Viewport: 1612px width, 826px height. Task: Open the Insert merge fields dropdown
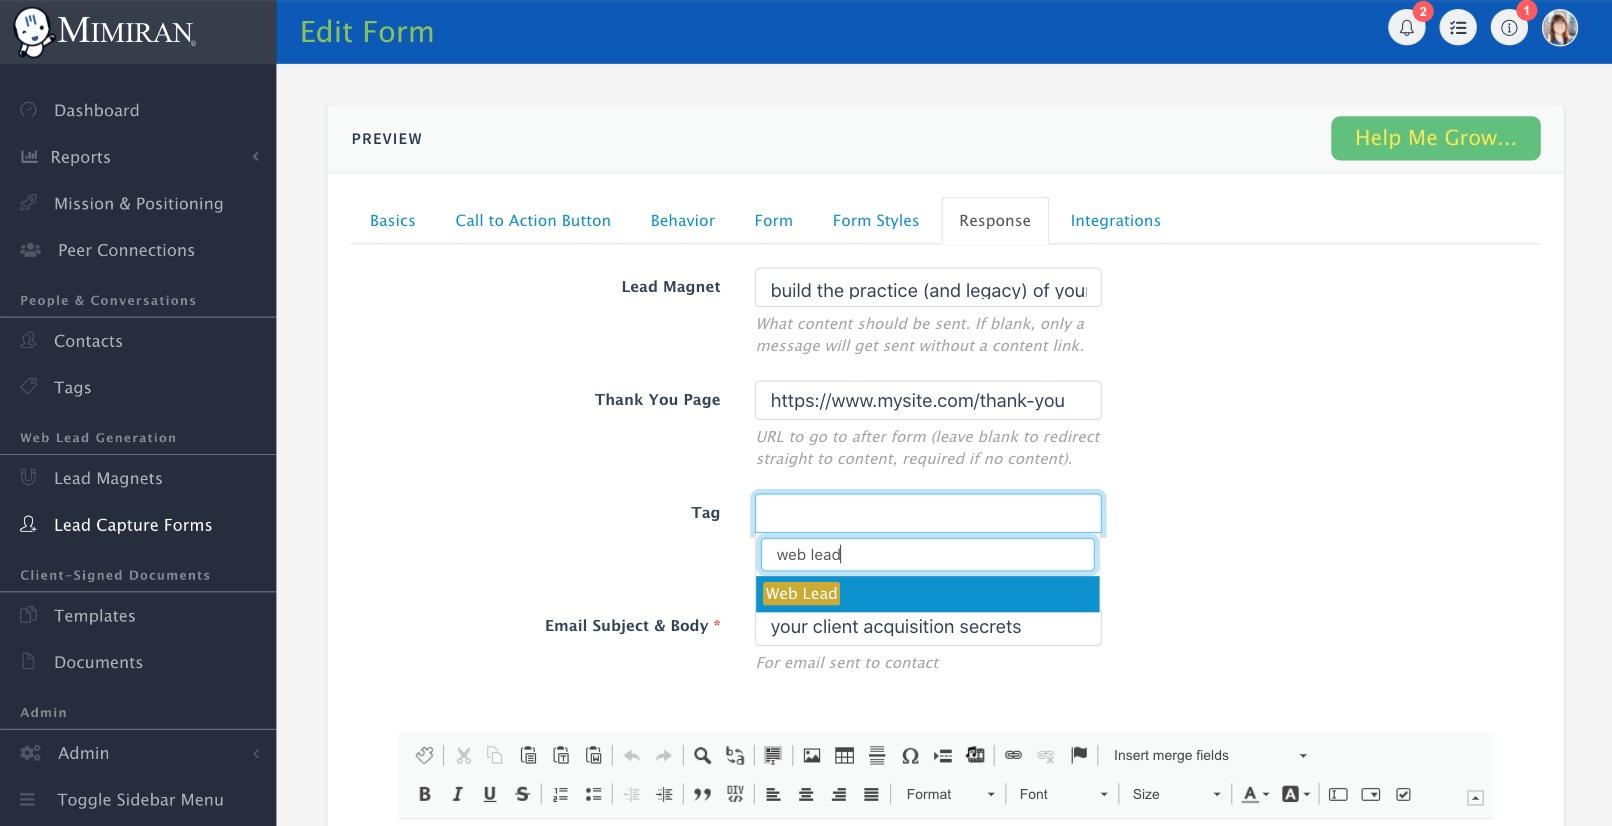[1209, 755]
